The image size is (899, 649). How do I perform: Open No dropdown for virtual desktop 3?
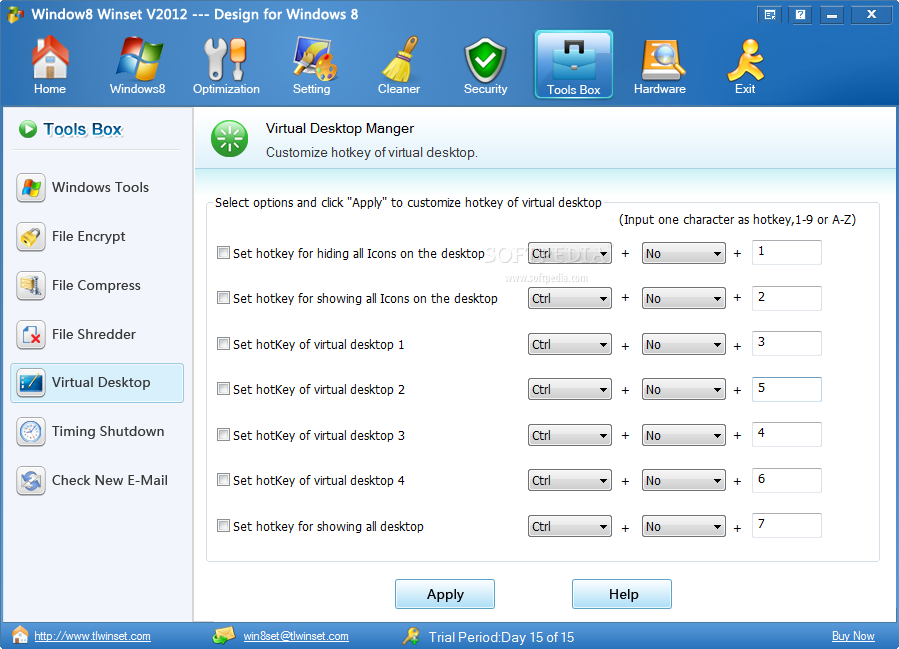683,435
